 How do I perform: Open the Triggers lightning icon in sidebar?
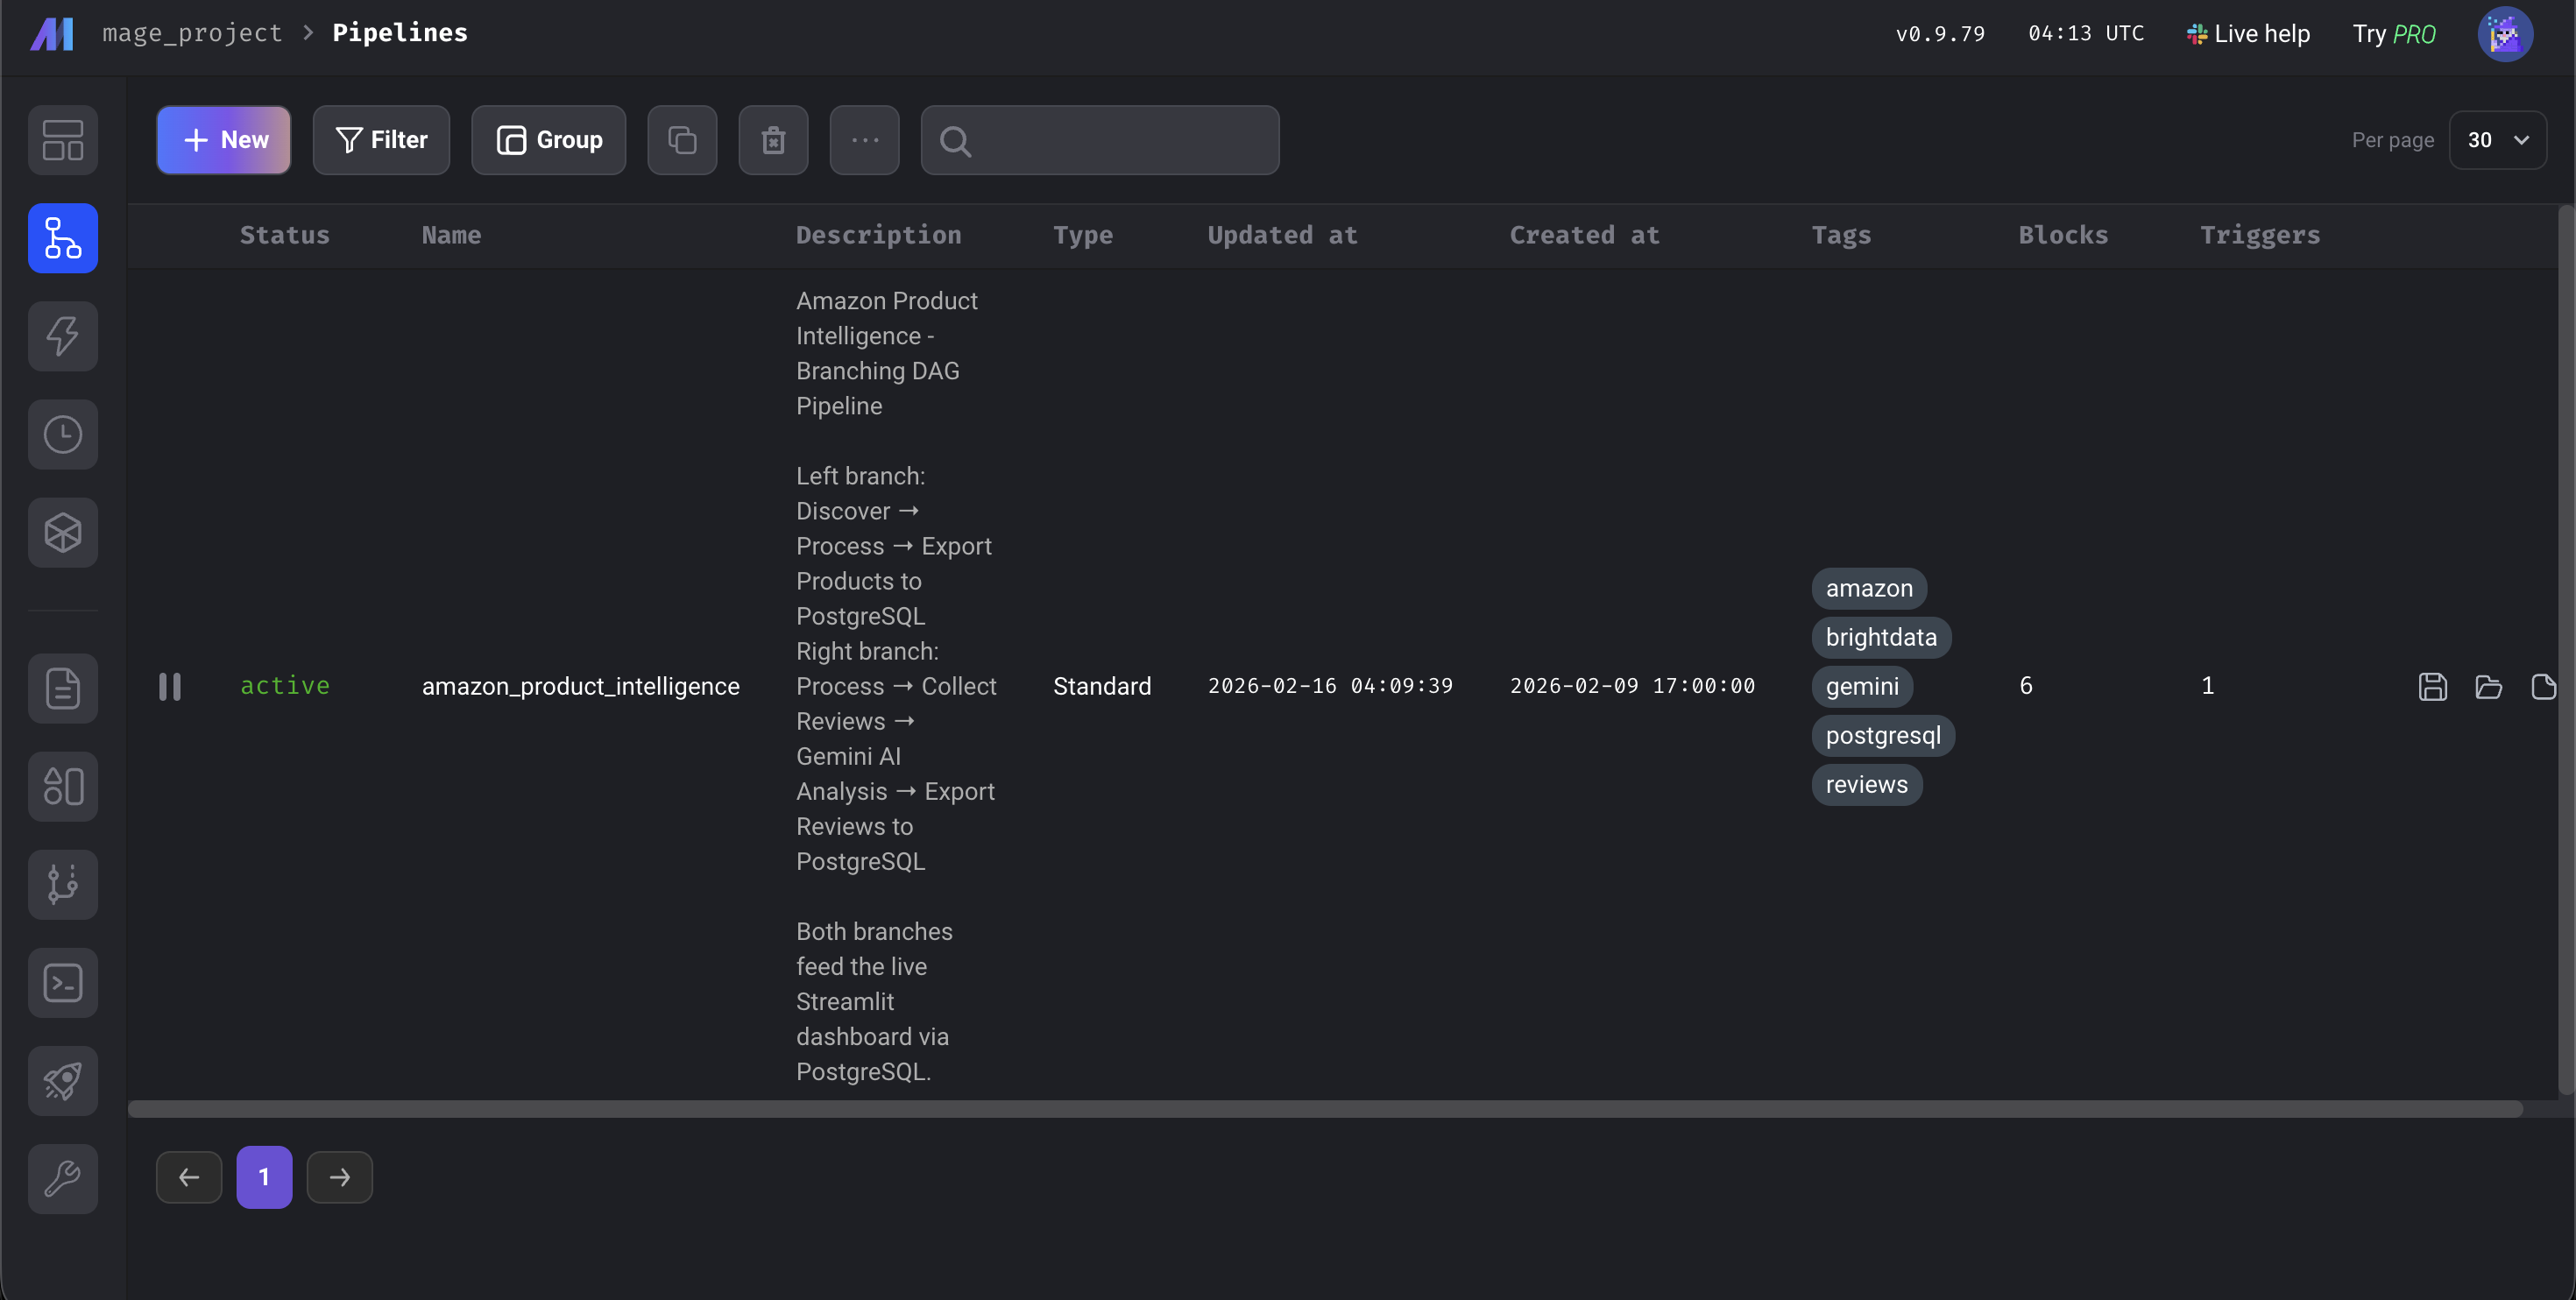click(63, 336)
